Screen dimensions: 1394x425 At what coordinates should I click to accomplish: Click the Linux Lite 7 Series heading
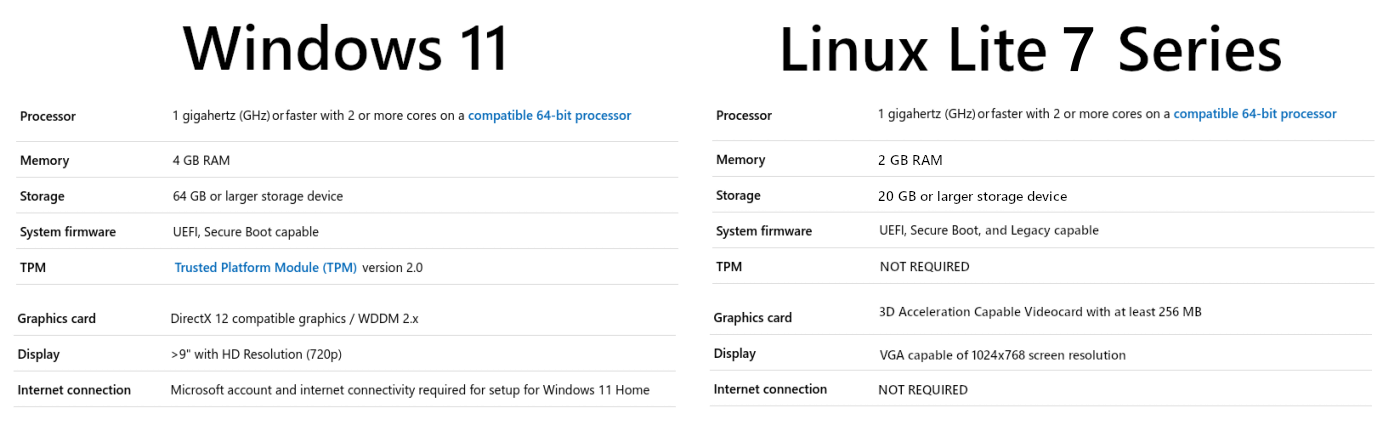(x=1030, y=48)
